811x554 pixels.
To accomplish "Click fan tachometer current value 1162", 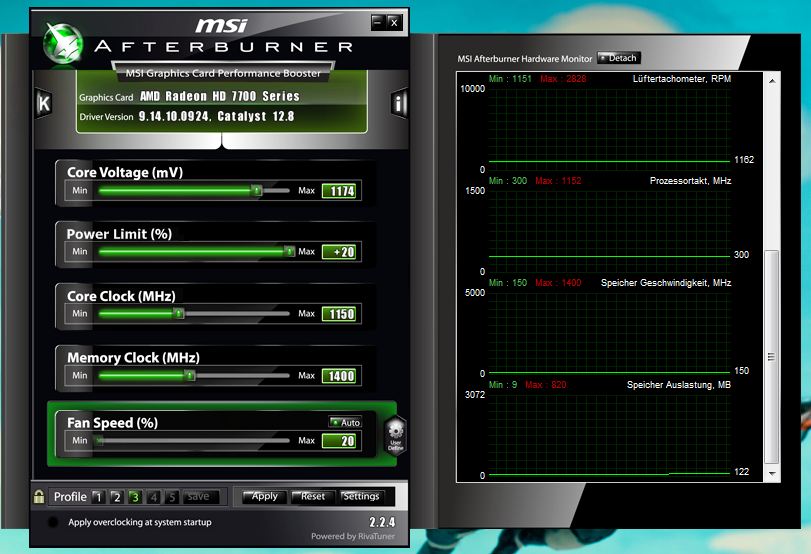I will pyautogui.click(x=744, y=160).
